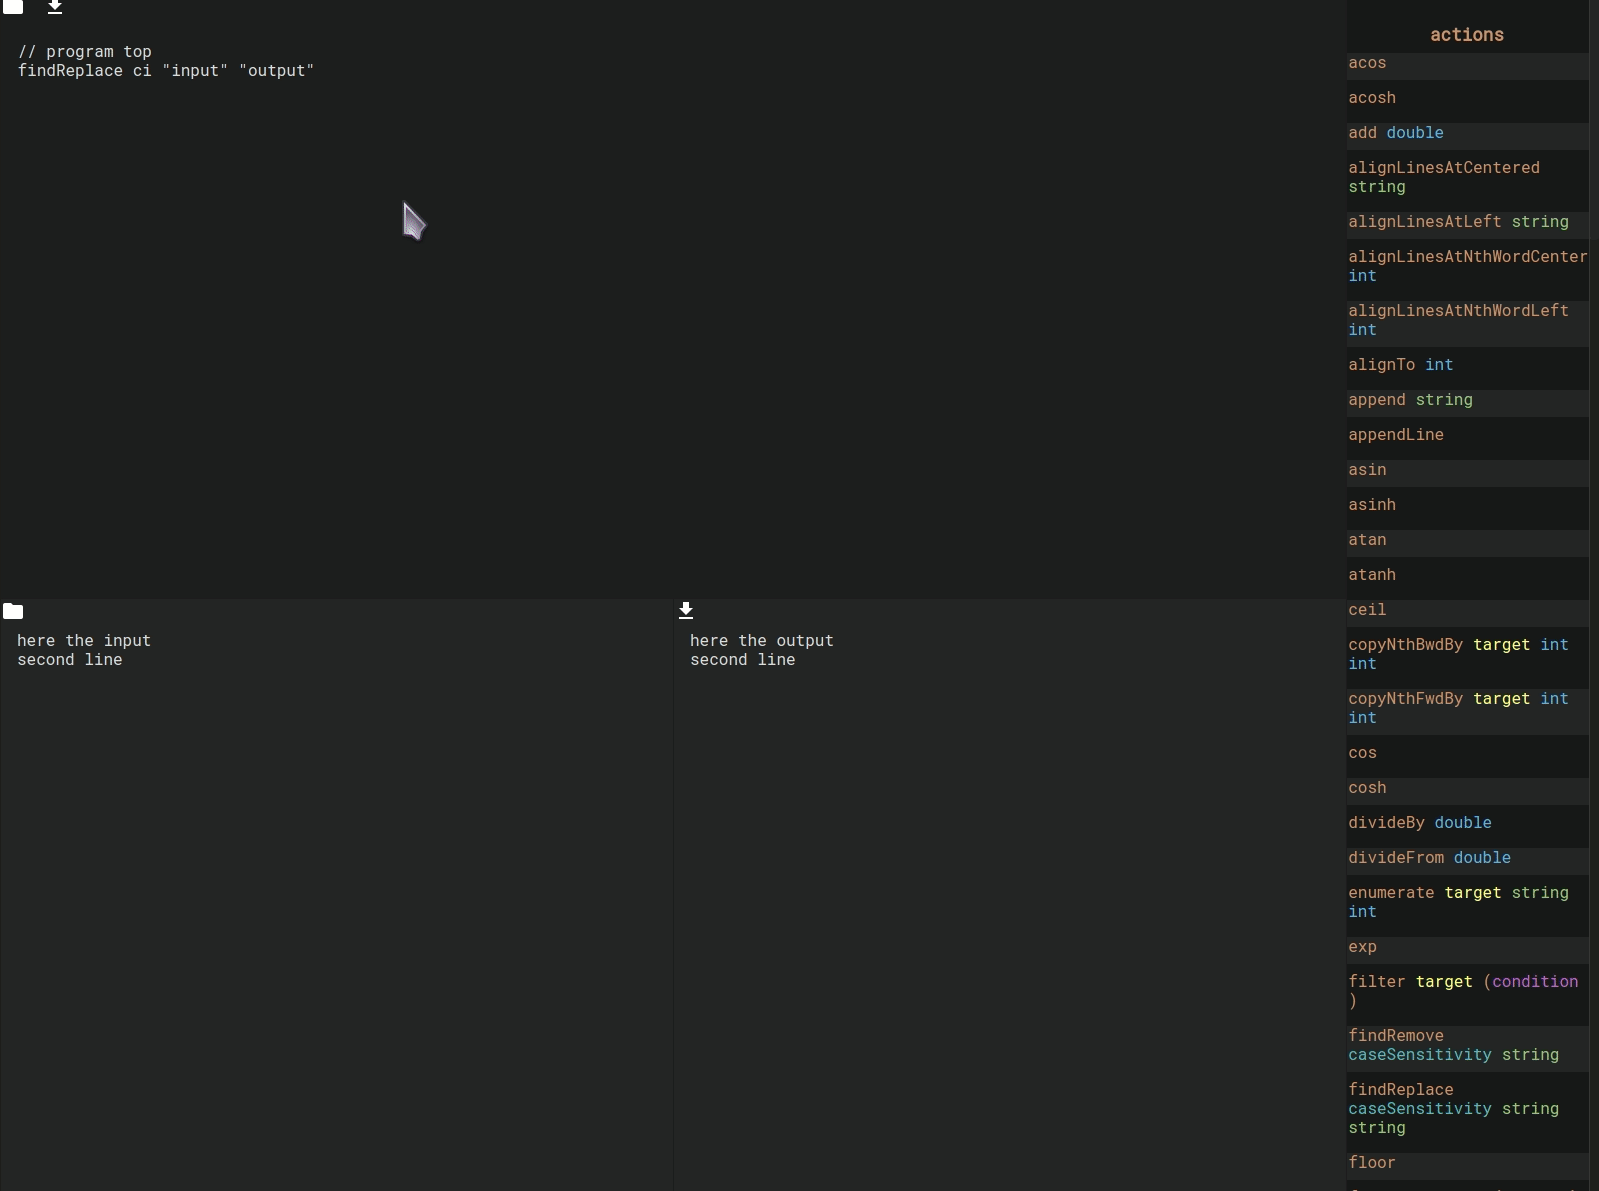Image resolution: width=1599 pixels, height=1191 pixels.
Task: Click the input text area reading "here the input"
Action: coord(84,641)
